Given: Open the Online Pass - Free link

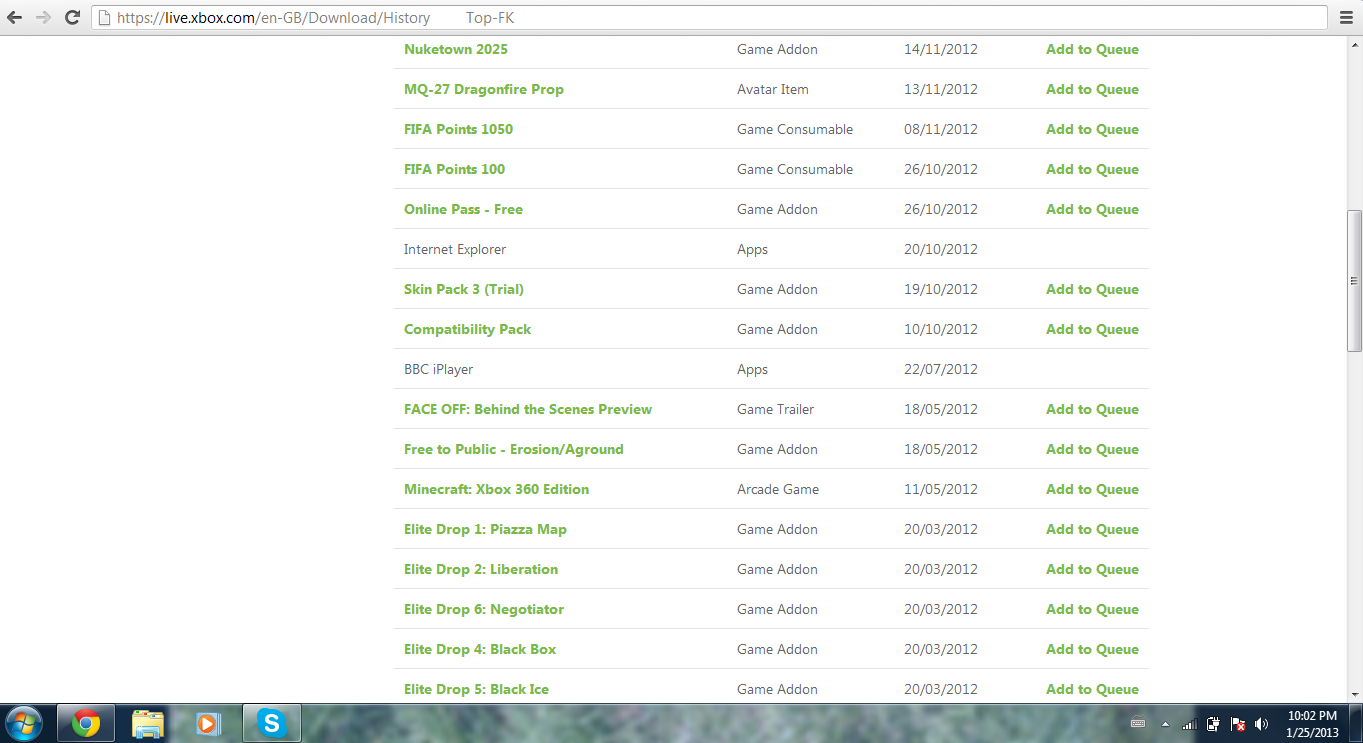Looking at the screenshot, I should tap(463, 209).
